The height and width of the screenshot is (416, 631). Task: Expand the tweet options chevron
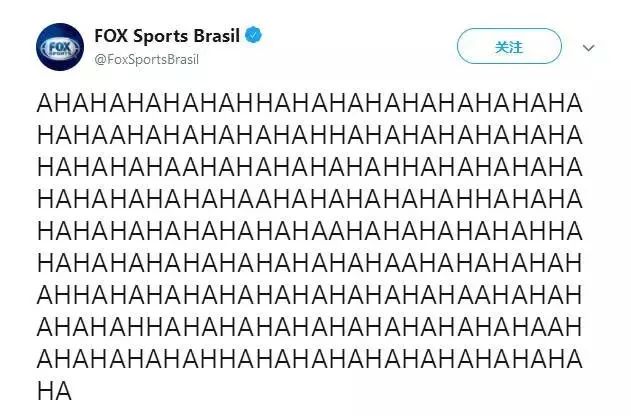(x=588, y=48)
